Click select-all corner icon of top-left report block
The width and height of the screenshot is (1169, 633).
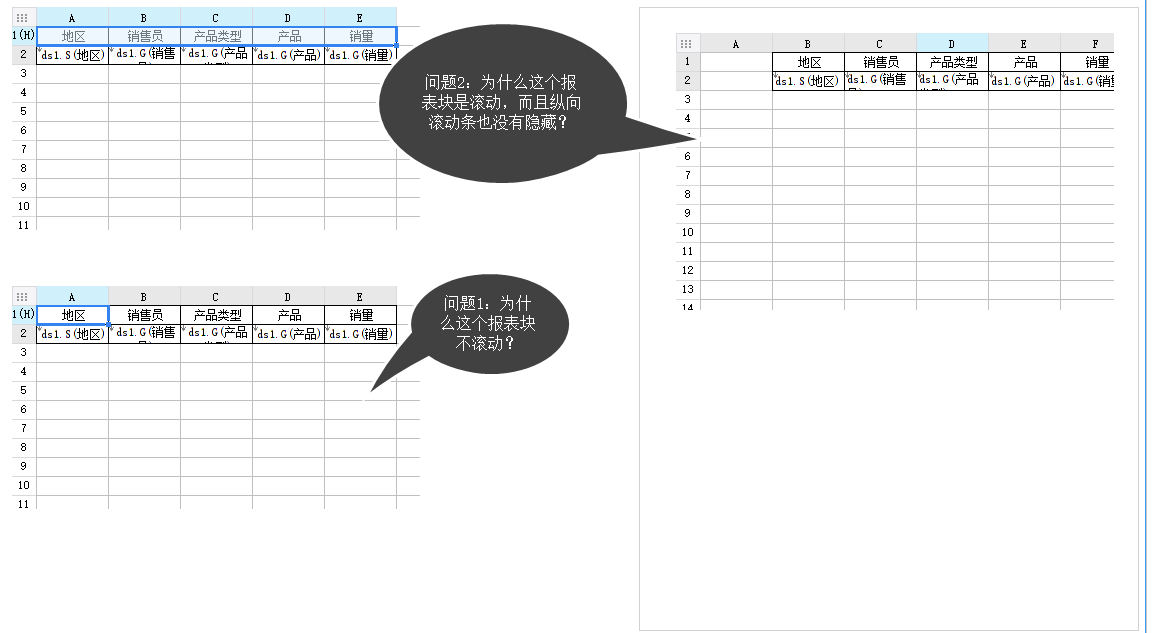[22, 18]
